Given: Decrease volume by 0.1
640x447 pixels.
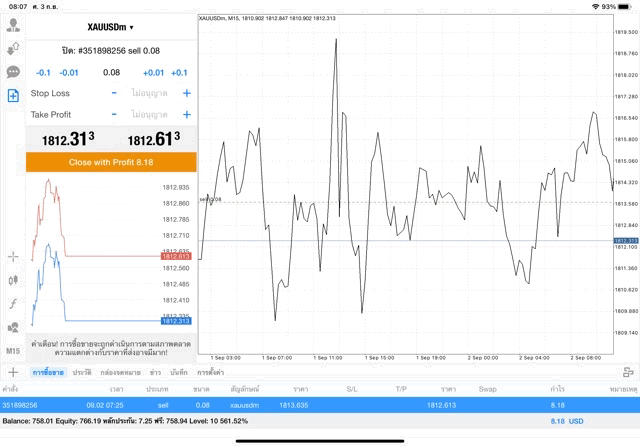Looking at the screenshot, I should click(x=43, y=73).
